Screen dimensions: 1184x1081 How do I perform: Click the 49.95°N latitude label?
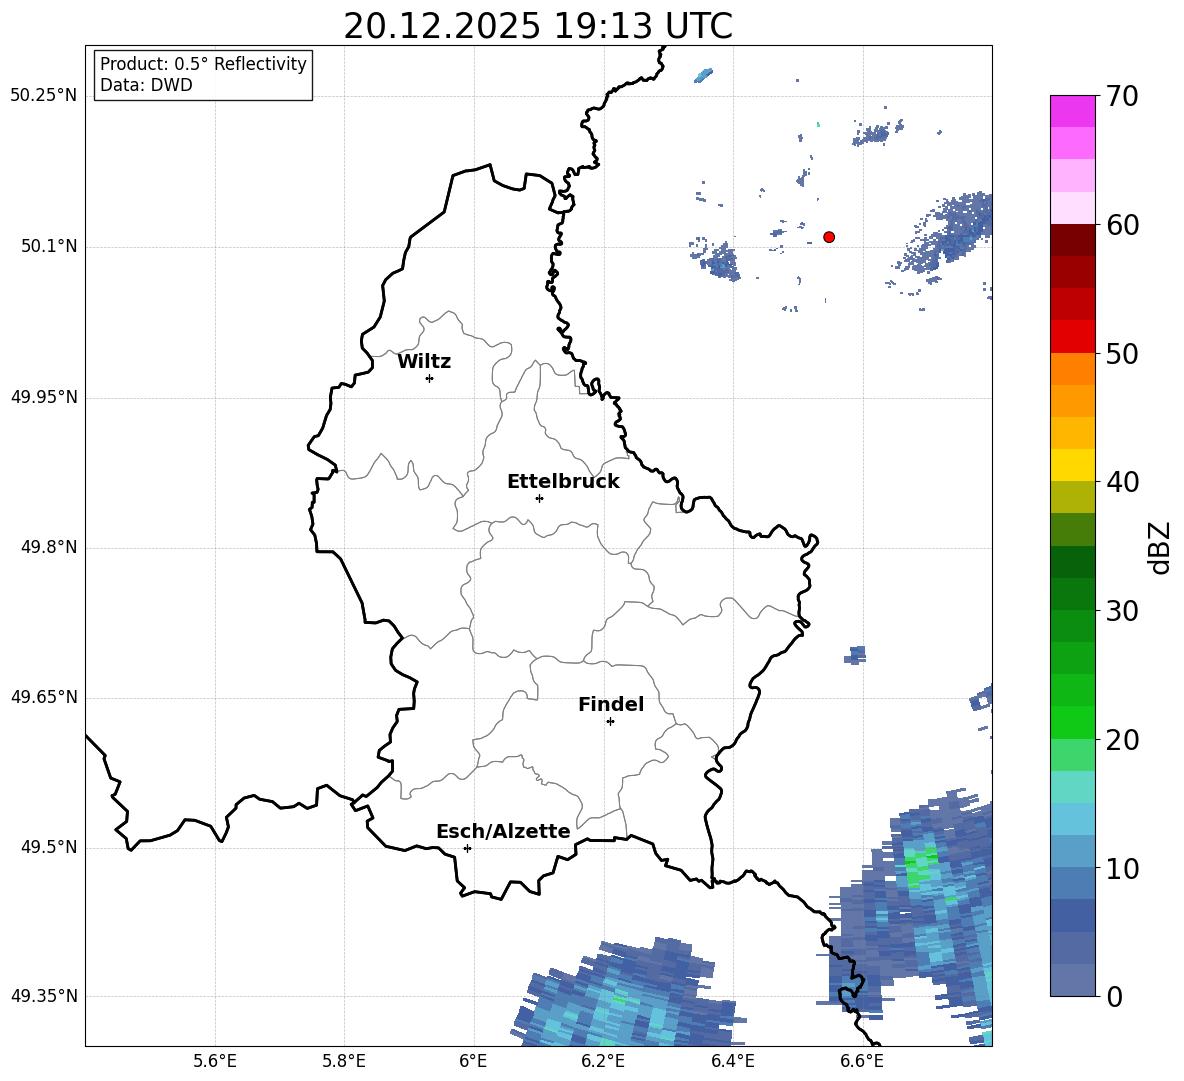click(x=44, y=397)
